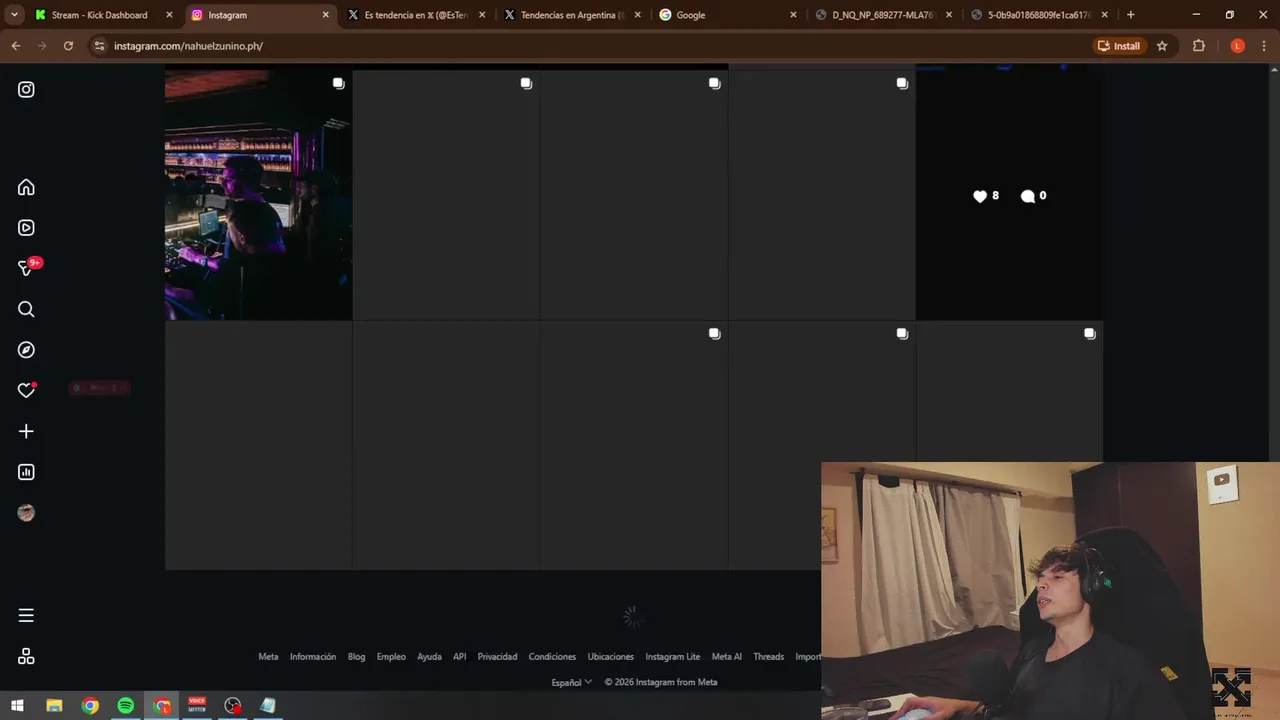Open Reels from the sidebar
This screenshot has width=1280, height=720.
(x=26, y=228)
